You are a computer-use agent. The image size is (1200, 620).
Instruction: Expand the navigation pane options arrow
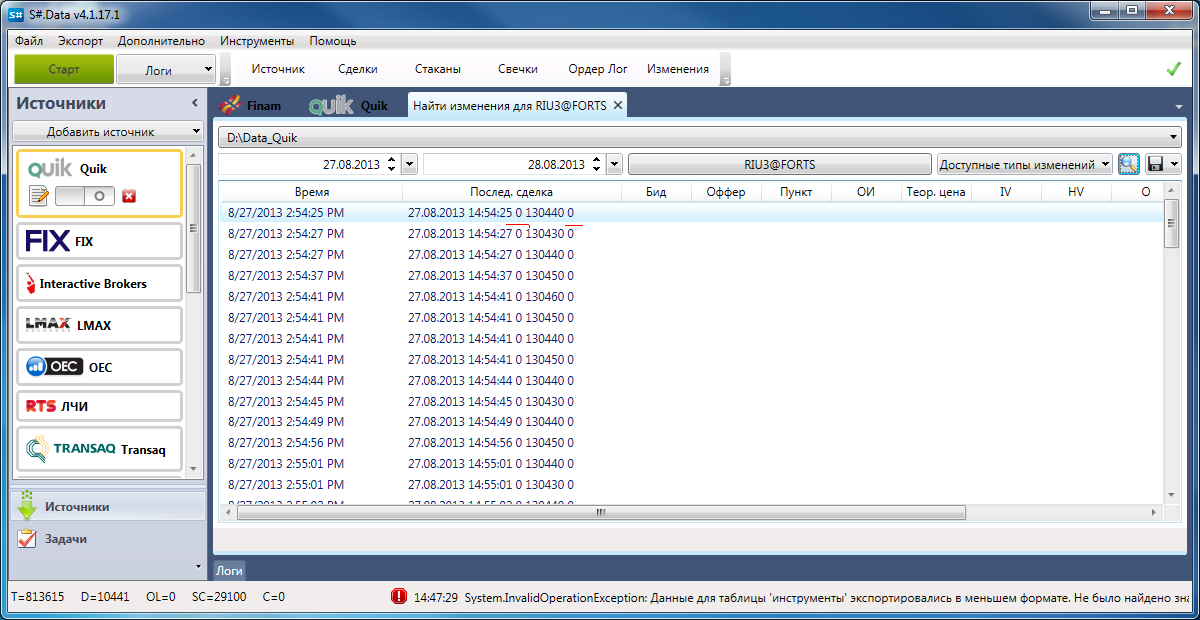coord(197,566)
